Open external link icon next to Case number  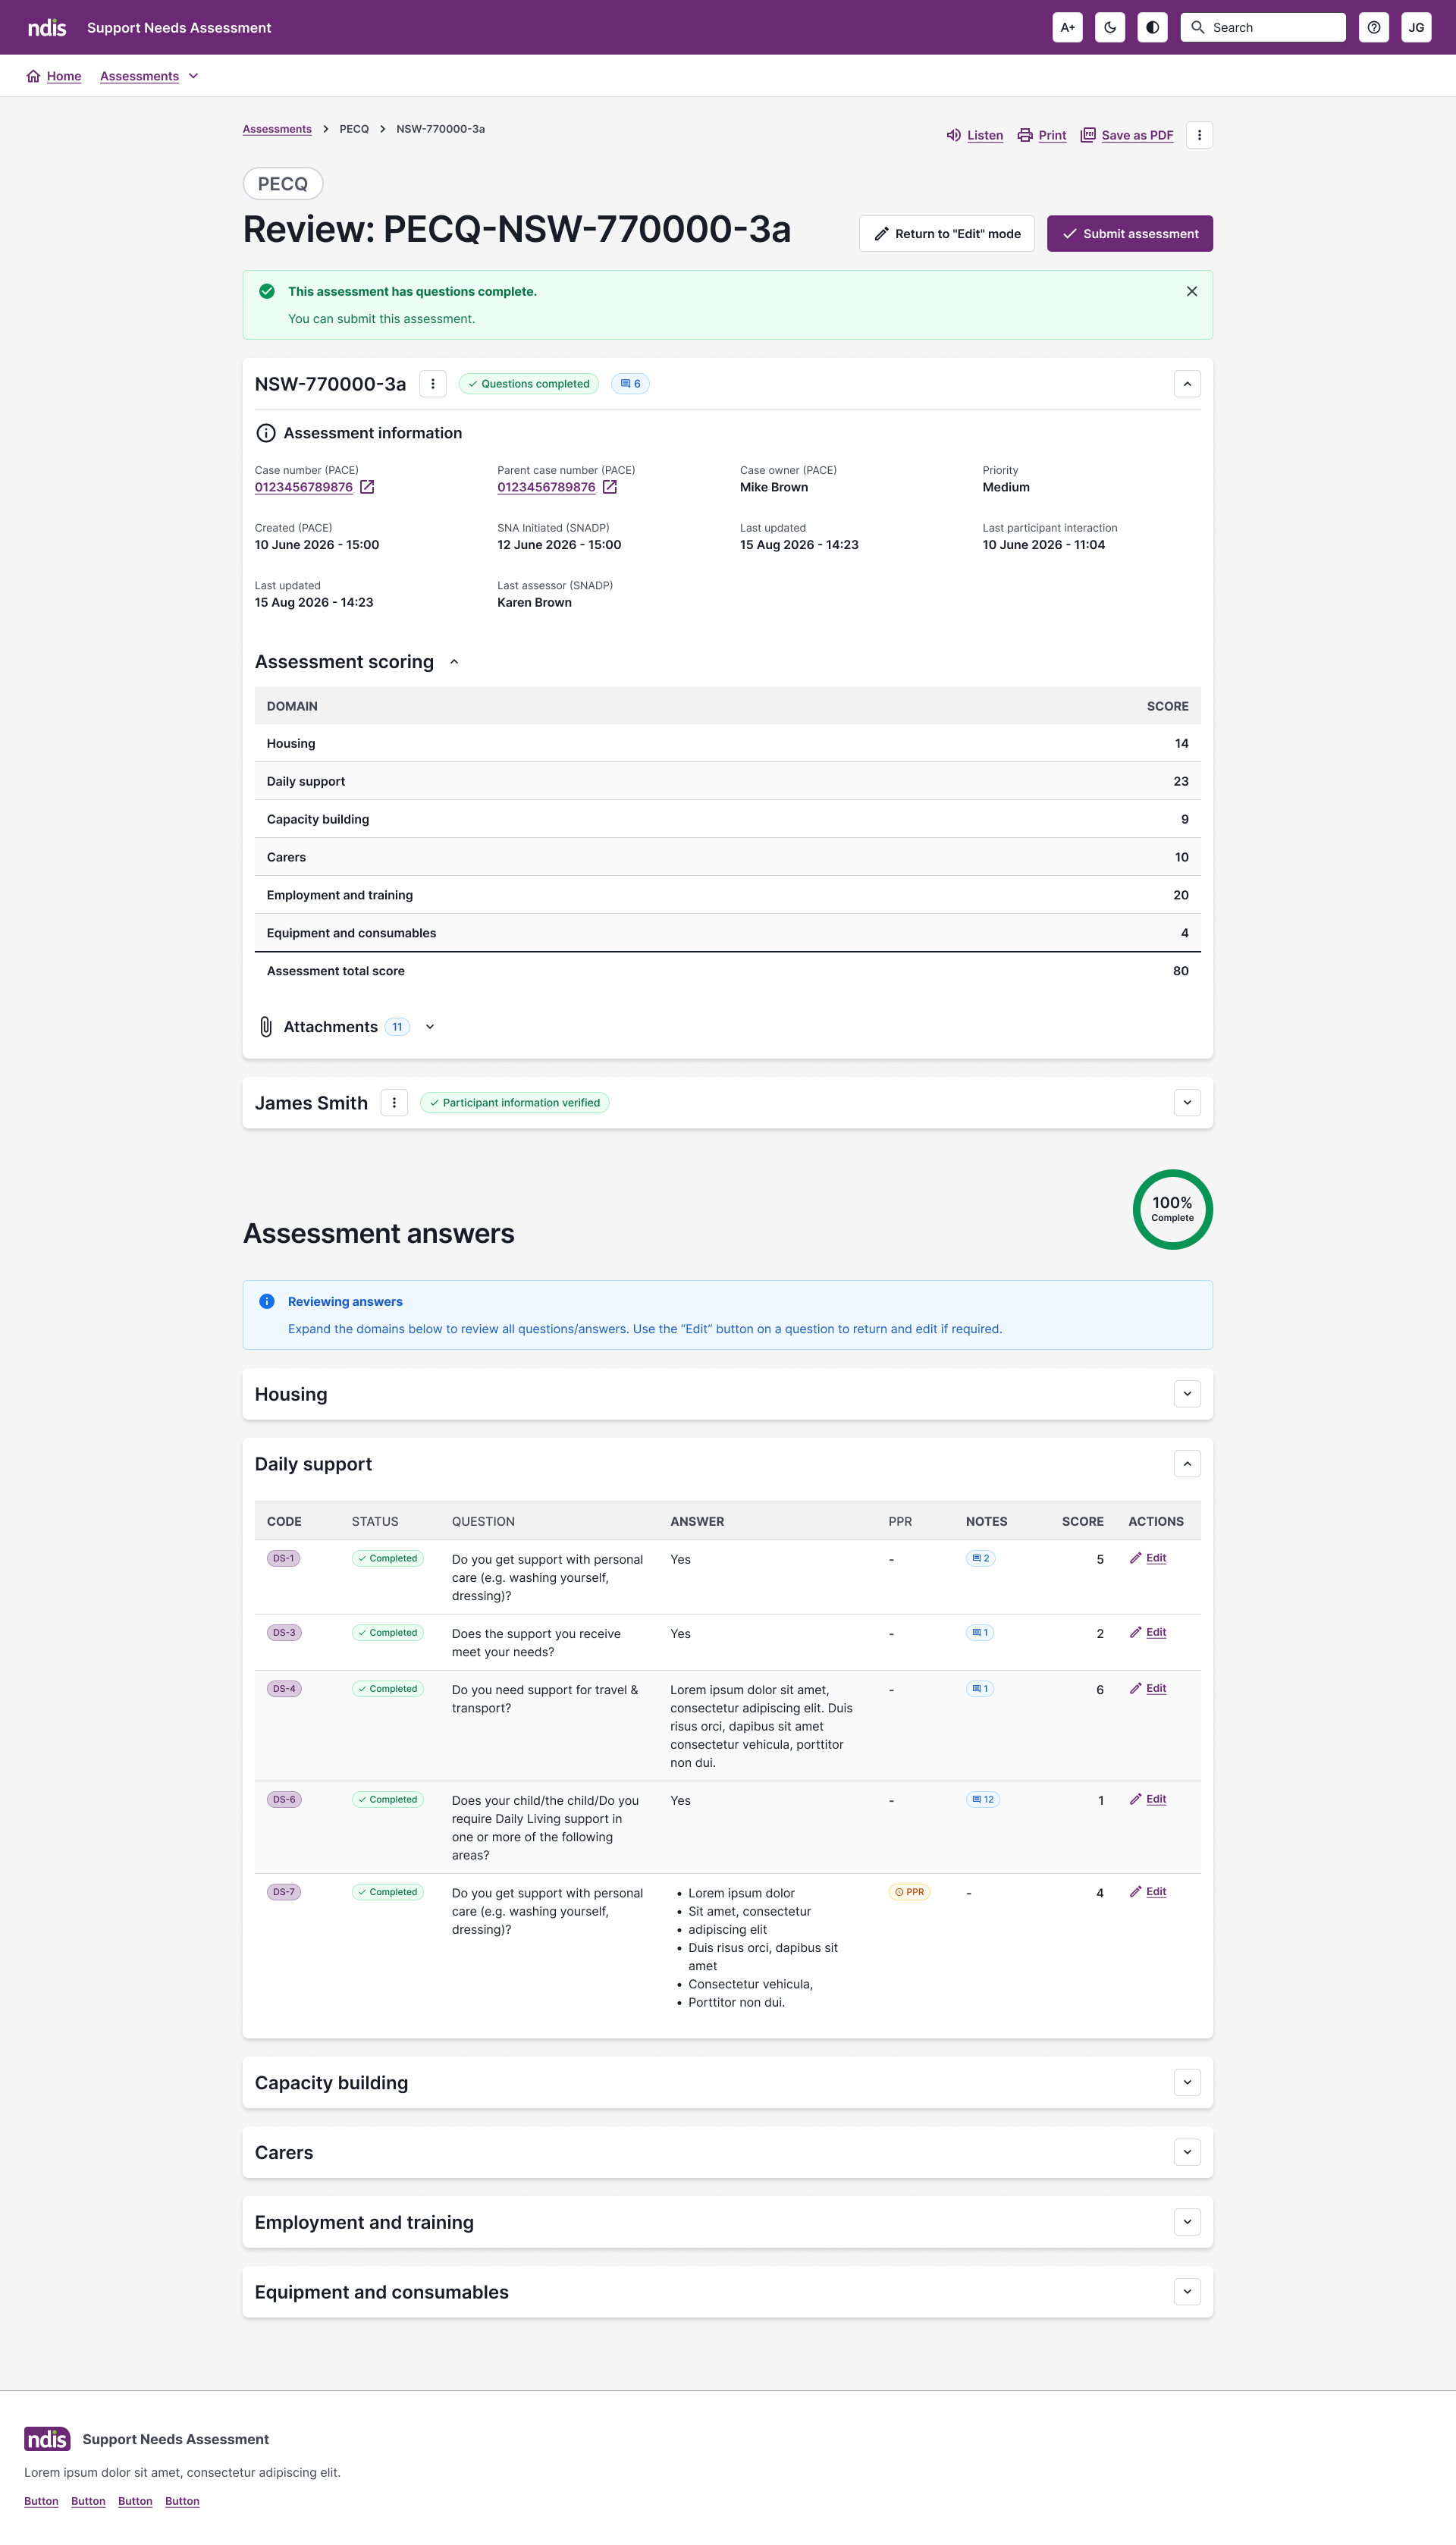(x=367, y=487)
